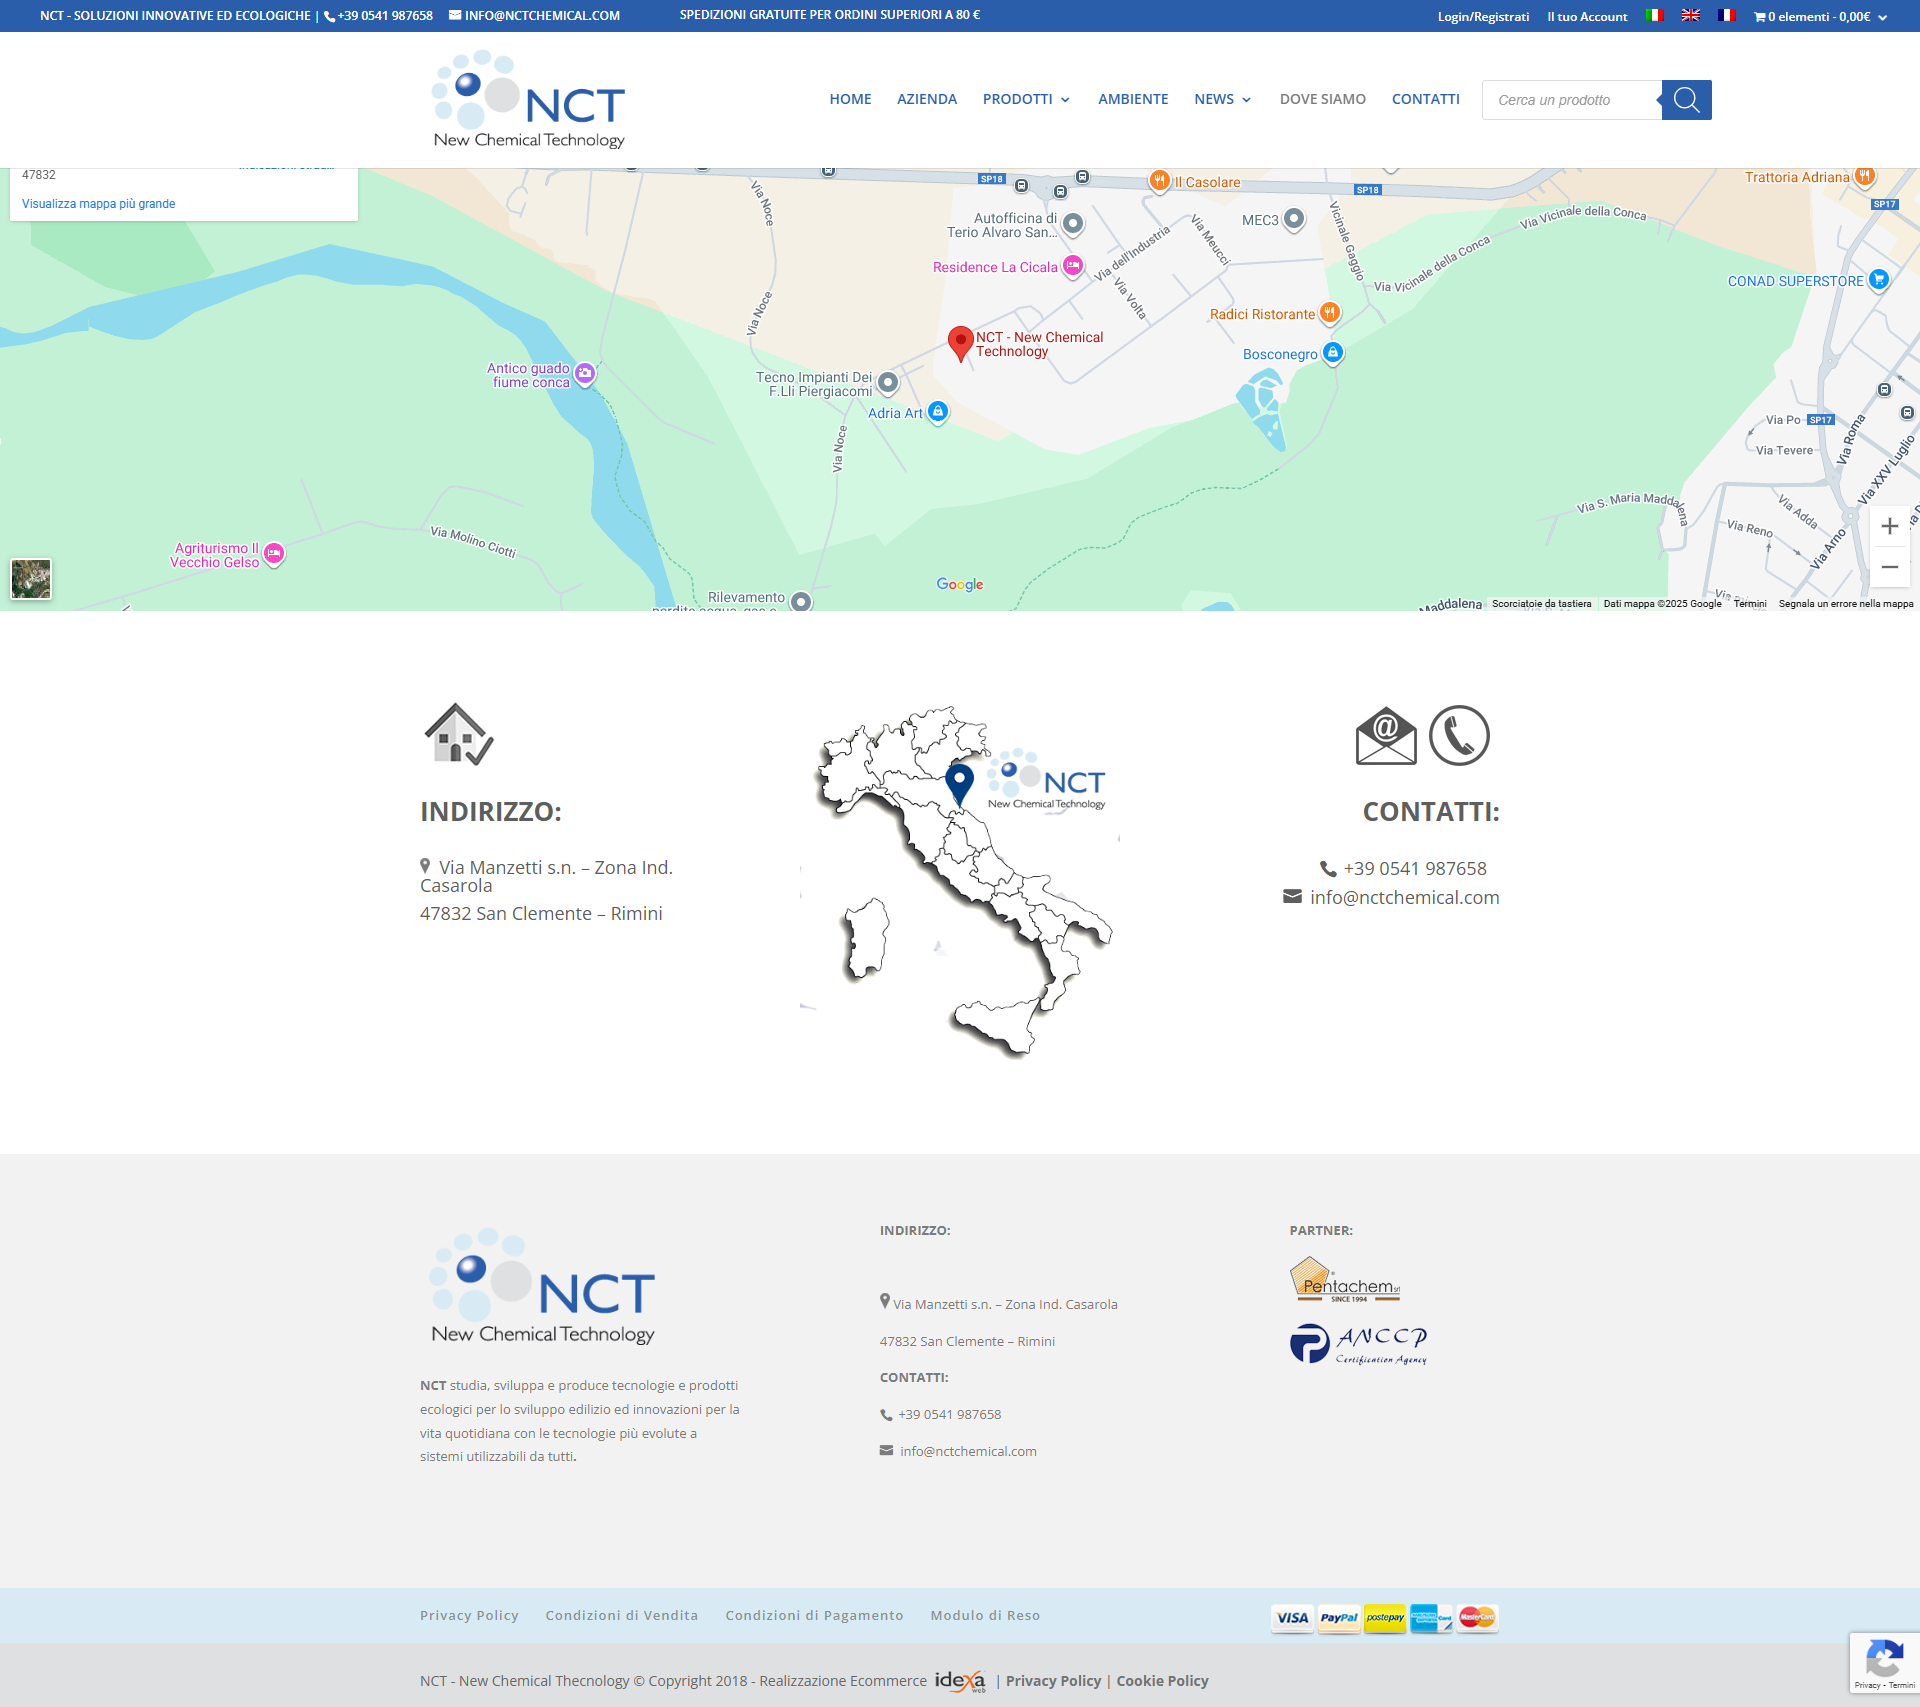
Task: Click the blue search magnifier button
Action: click(x=1686, y=100)
